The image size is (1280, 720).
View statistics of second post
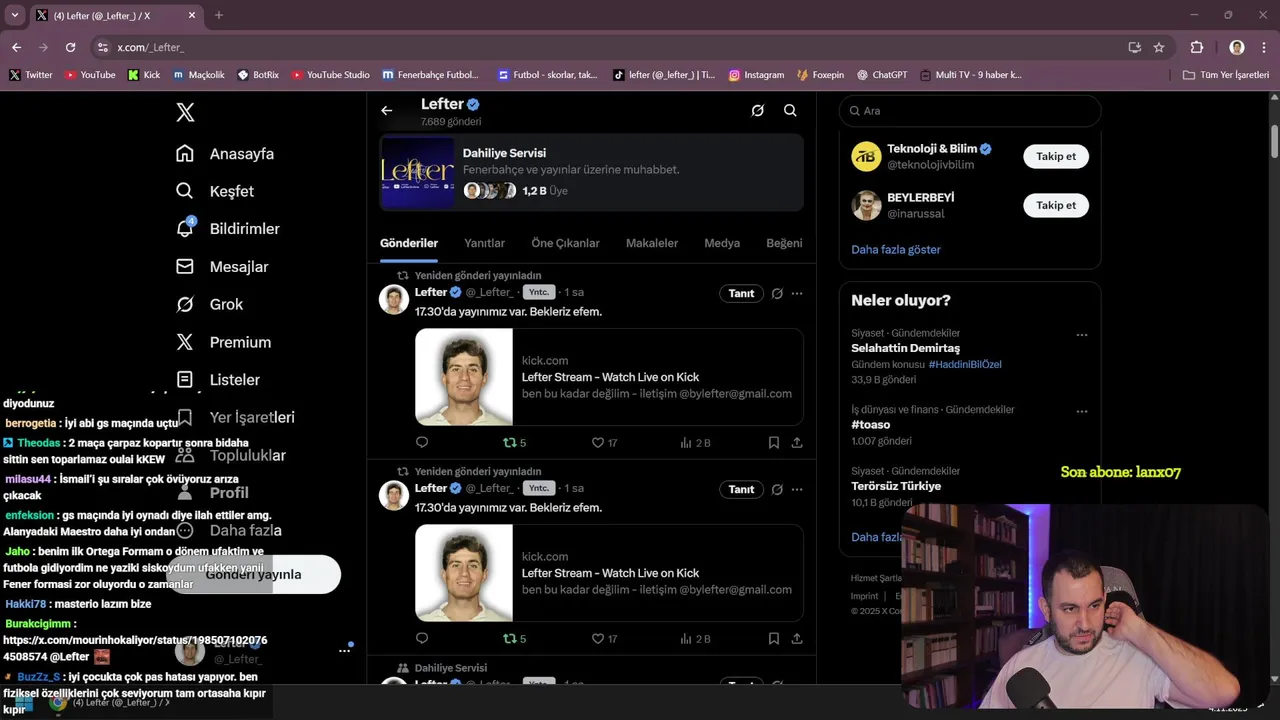[x=695, y=638]
